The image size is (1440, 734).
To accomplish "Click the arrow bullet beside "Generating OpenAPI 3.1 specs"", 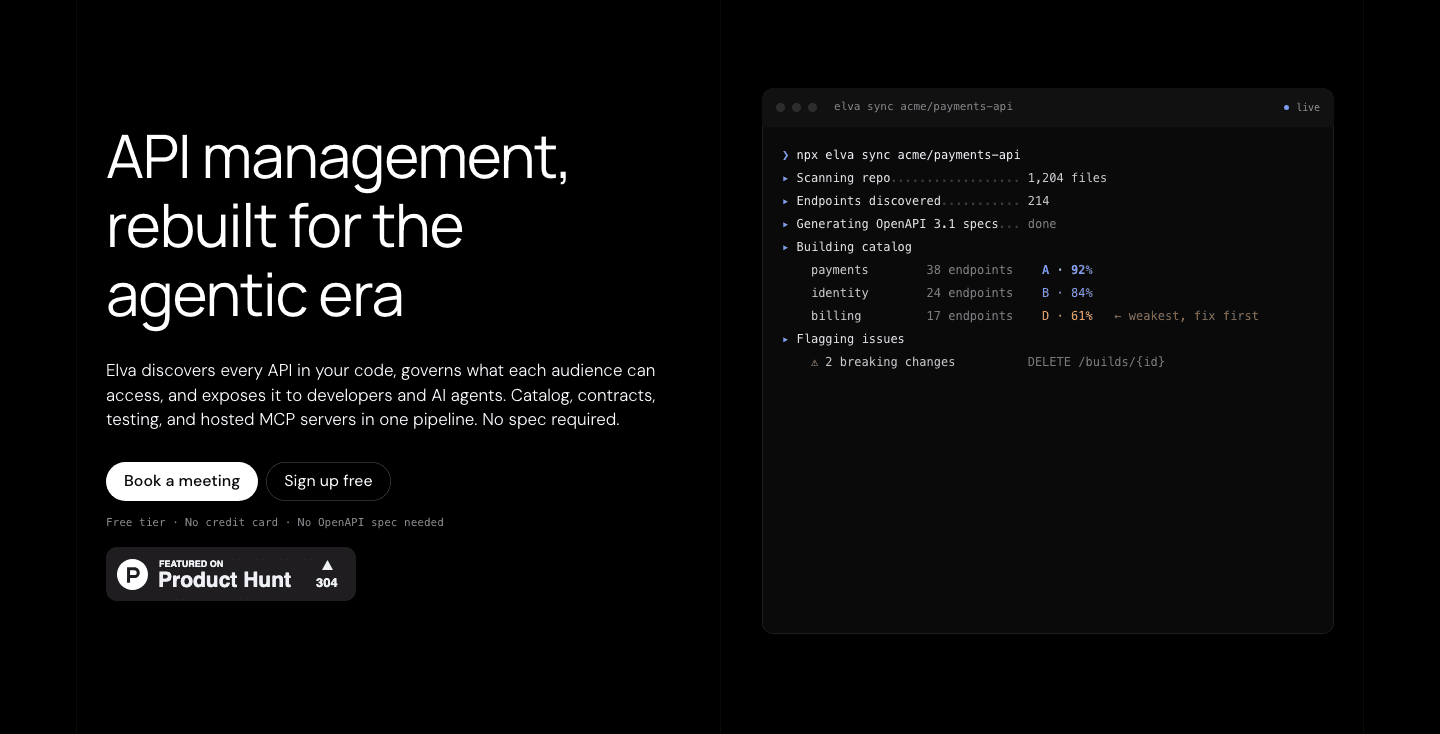I will pyautogui.click(x=786, y=224).
